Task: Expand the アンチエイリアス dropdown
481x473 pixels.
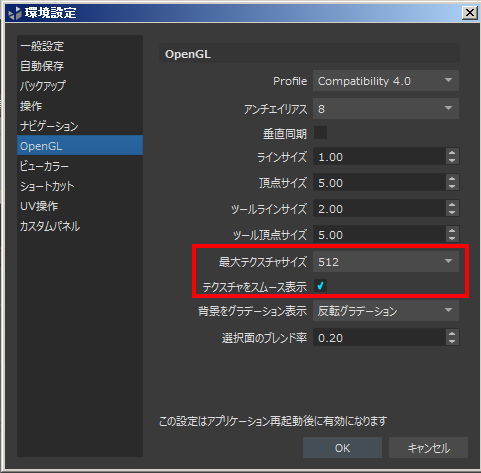Action: [386, 109]
